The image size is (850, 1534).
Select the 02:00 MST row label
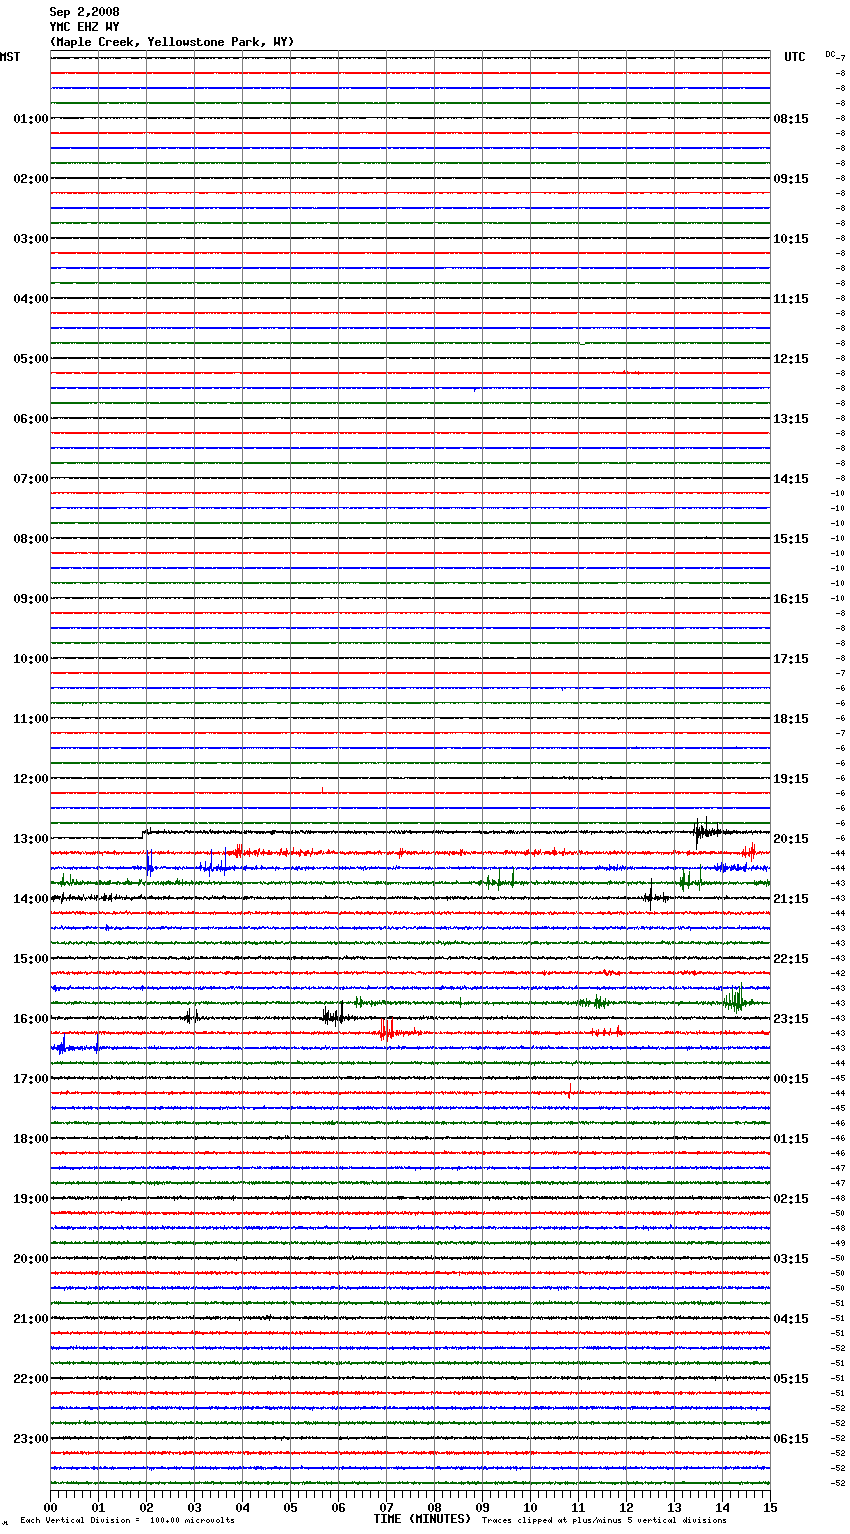[31, 179]
